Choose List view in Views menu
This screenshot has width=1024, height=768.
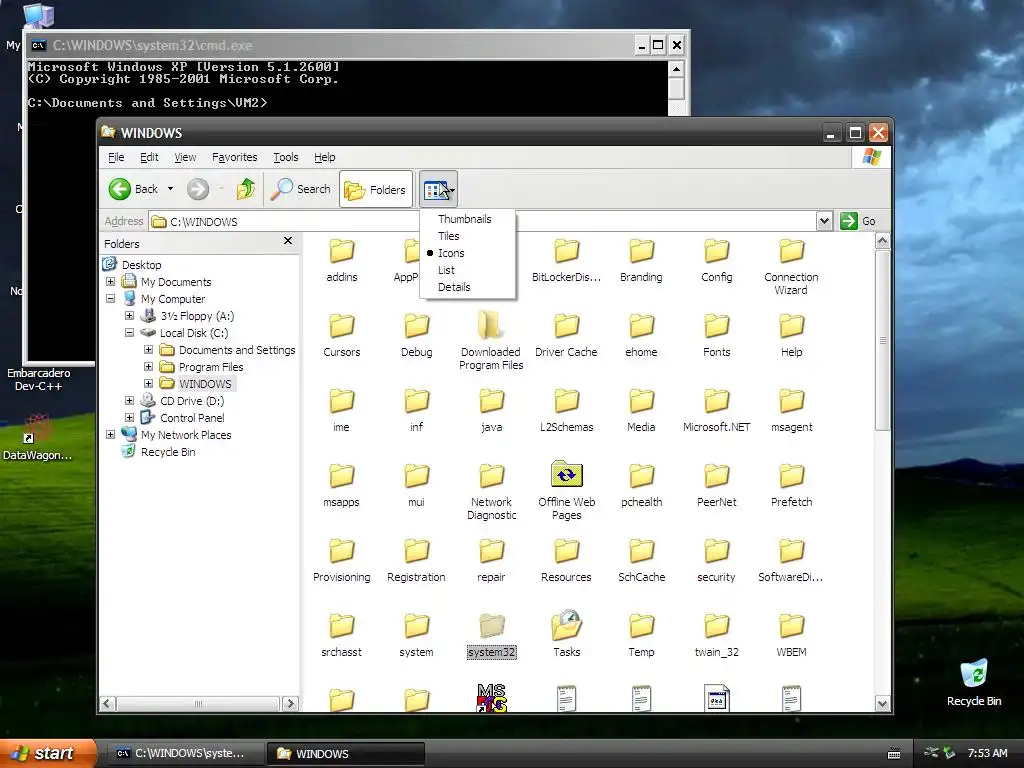(x=446, y=270)
